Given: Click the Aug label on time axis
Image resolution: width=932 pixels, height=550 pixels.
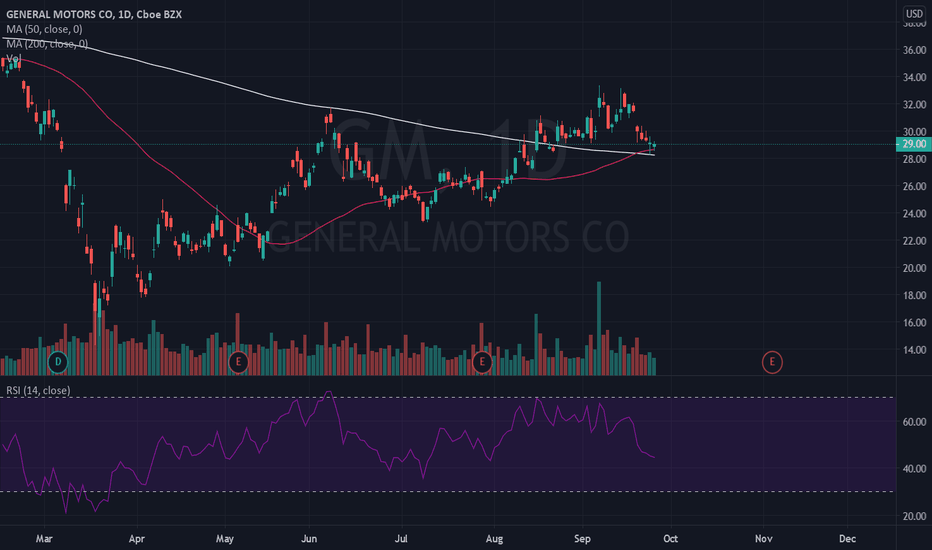Looking at the screenshot, I should click(495, 539).
